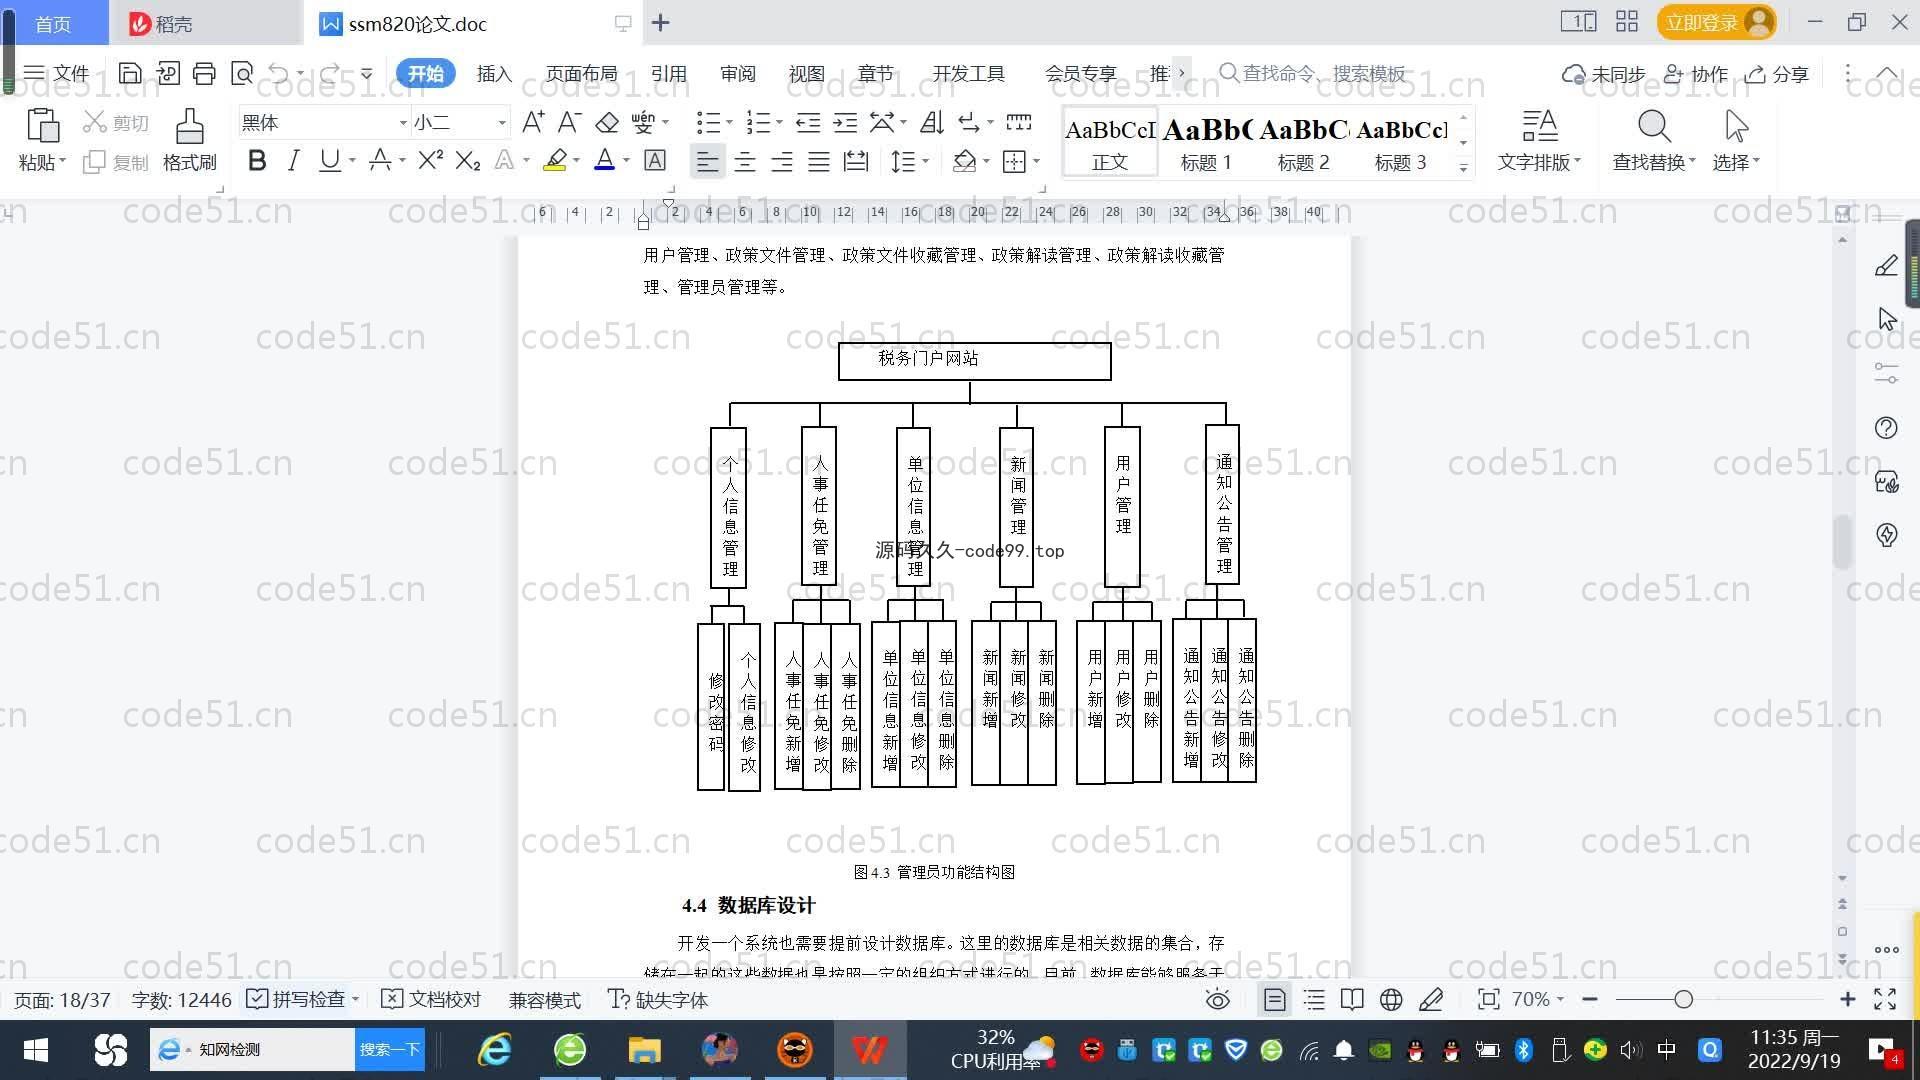1920x1080 pixels.
Task: Click the distributed alignment icon
Action: (856, 161)
